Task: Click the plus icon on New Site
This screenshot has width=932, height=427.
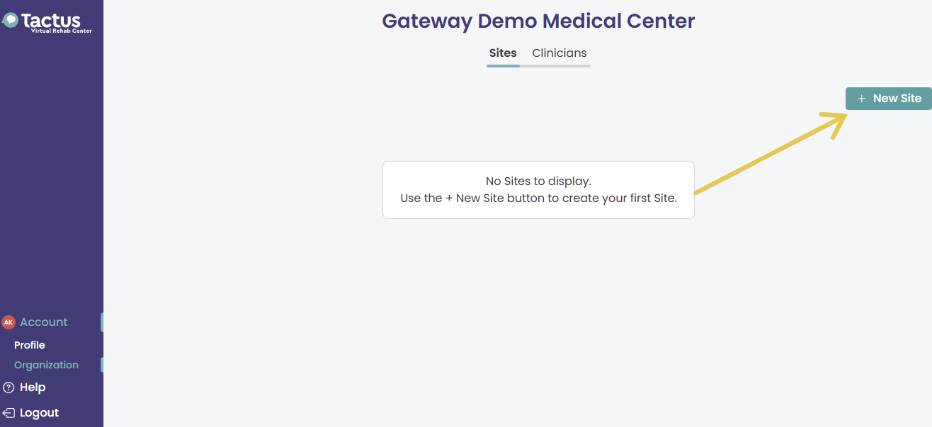Action: pos(861,99)
